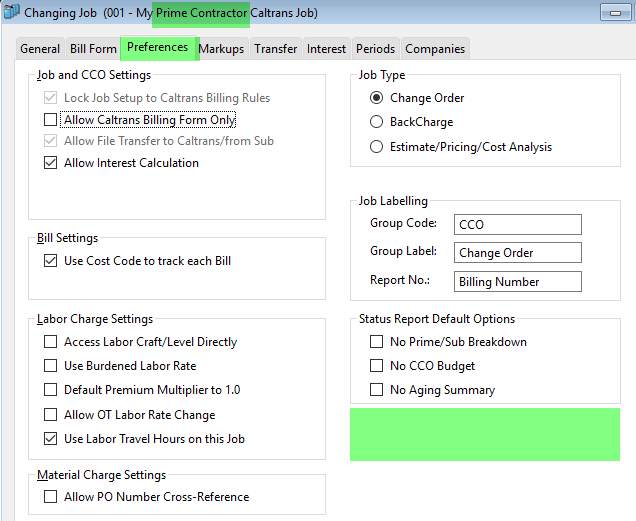Click the Report No. text field

(516, 282)
